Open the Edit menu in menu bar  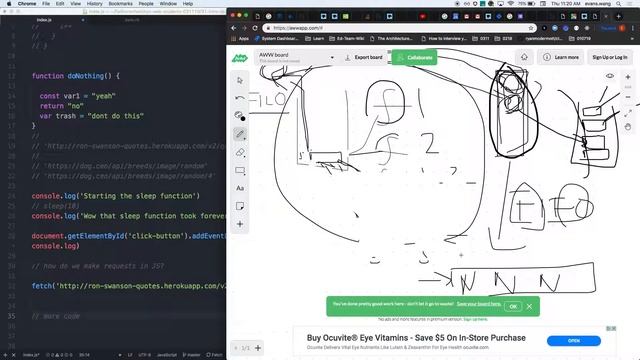[x=60, y=4]
